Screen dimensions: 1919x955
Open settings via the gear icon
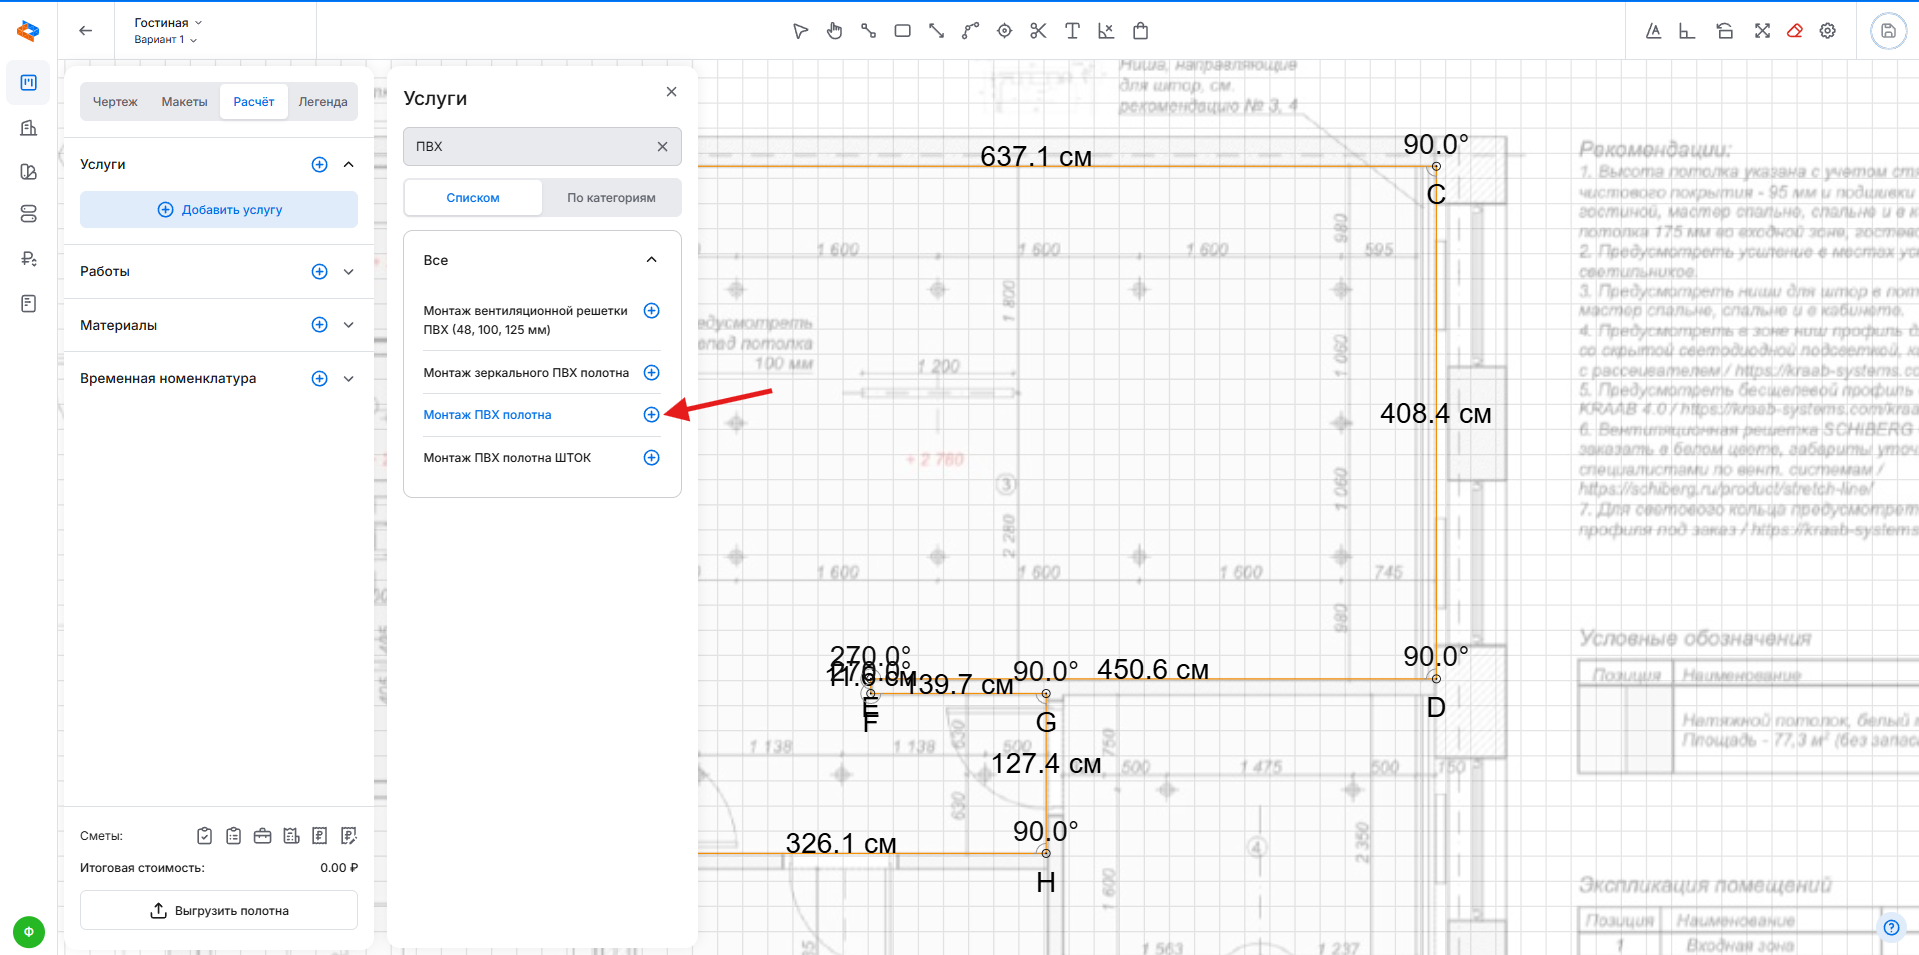point(1828,31)
